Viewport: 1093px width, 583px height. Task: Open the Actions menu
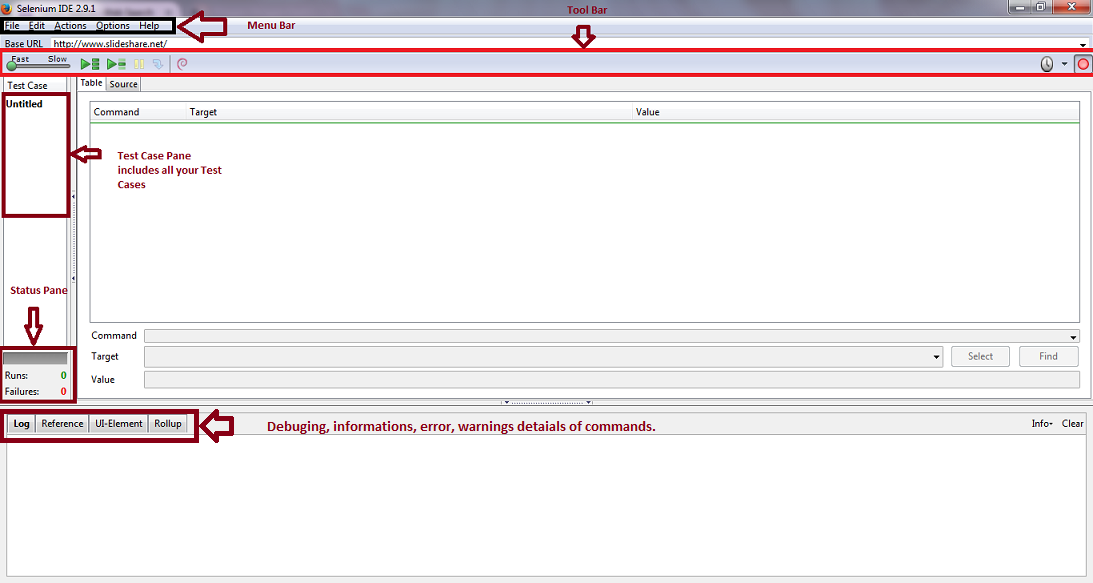(x=70, y=26)
